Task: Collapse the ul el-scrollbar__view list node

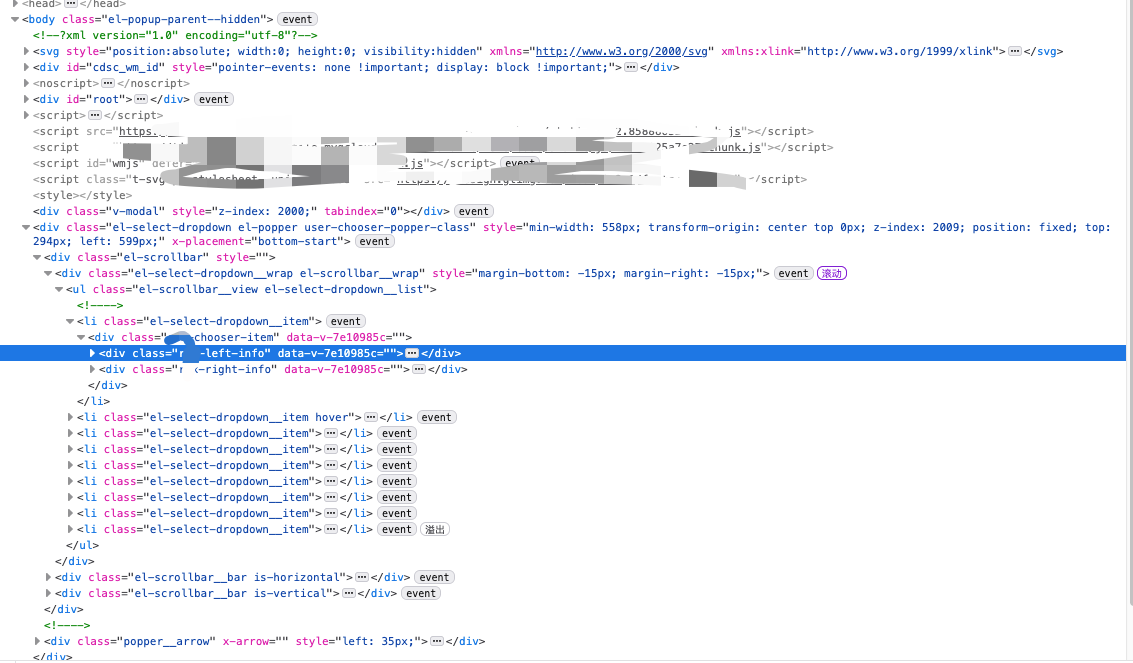Action: 59,289
